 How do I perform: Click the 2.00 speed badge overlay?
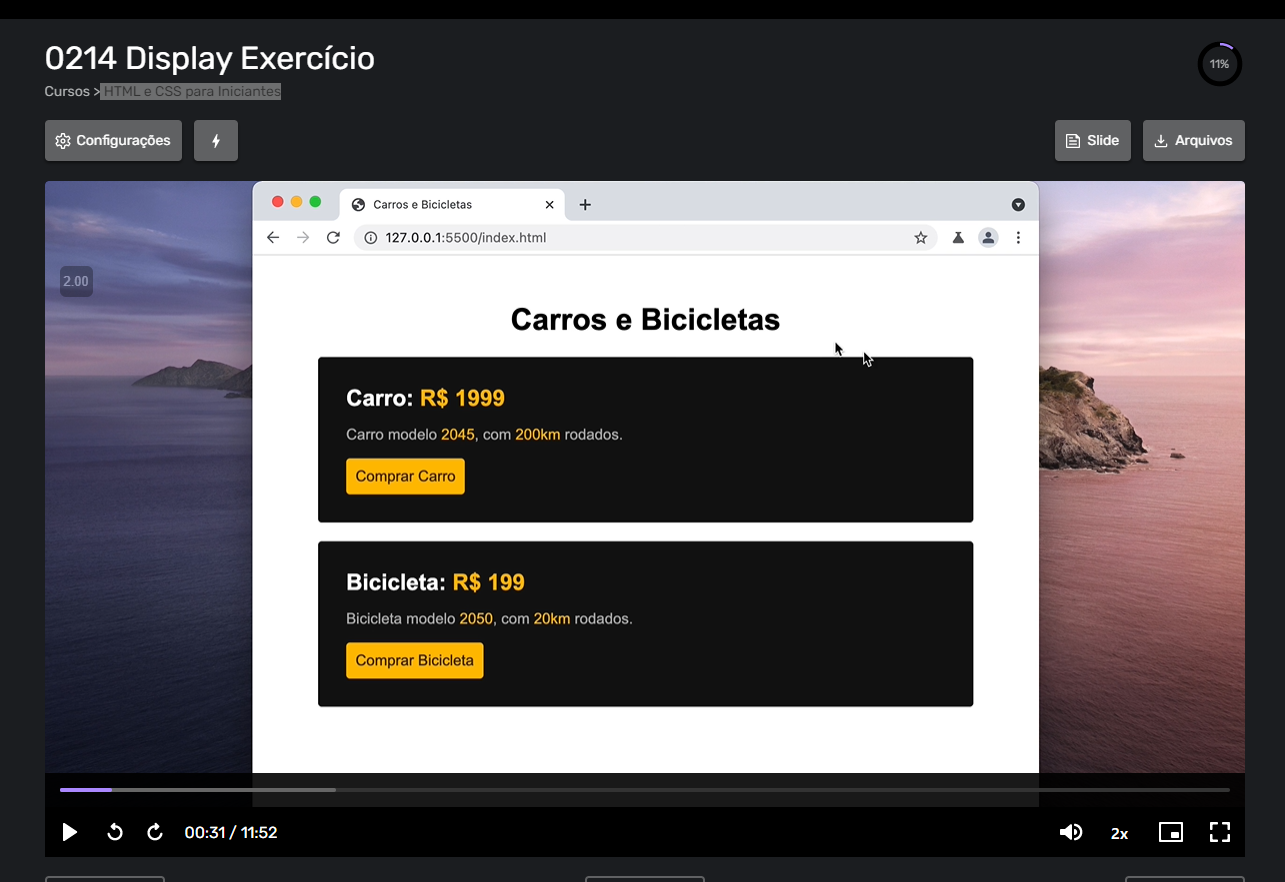(x=76, y=281)
